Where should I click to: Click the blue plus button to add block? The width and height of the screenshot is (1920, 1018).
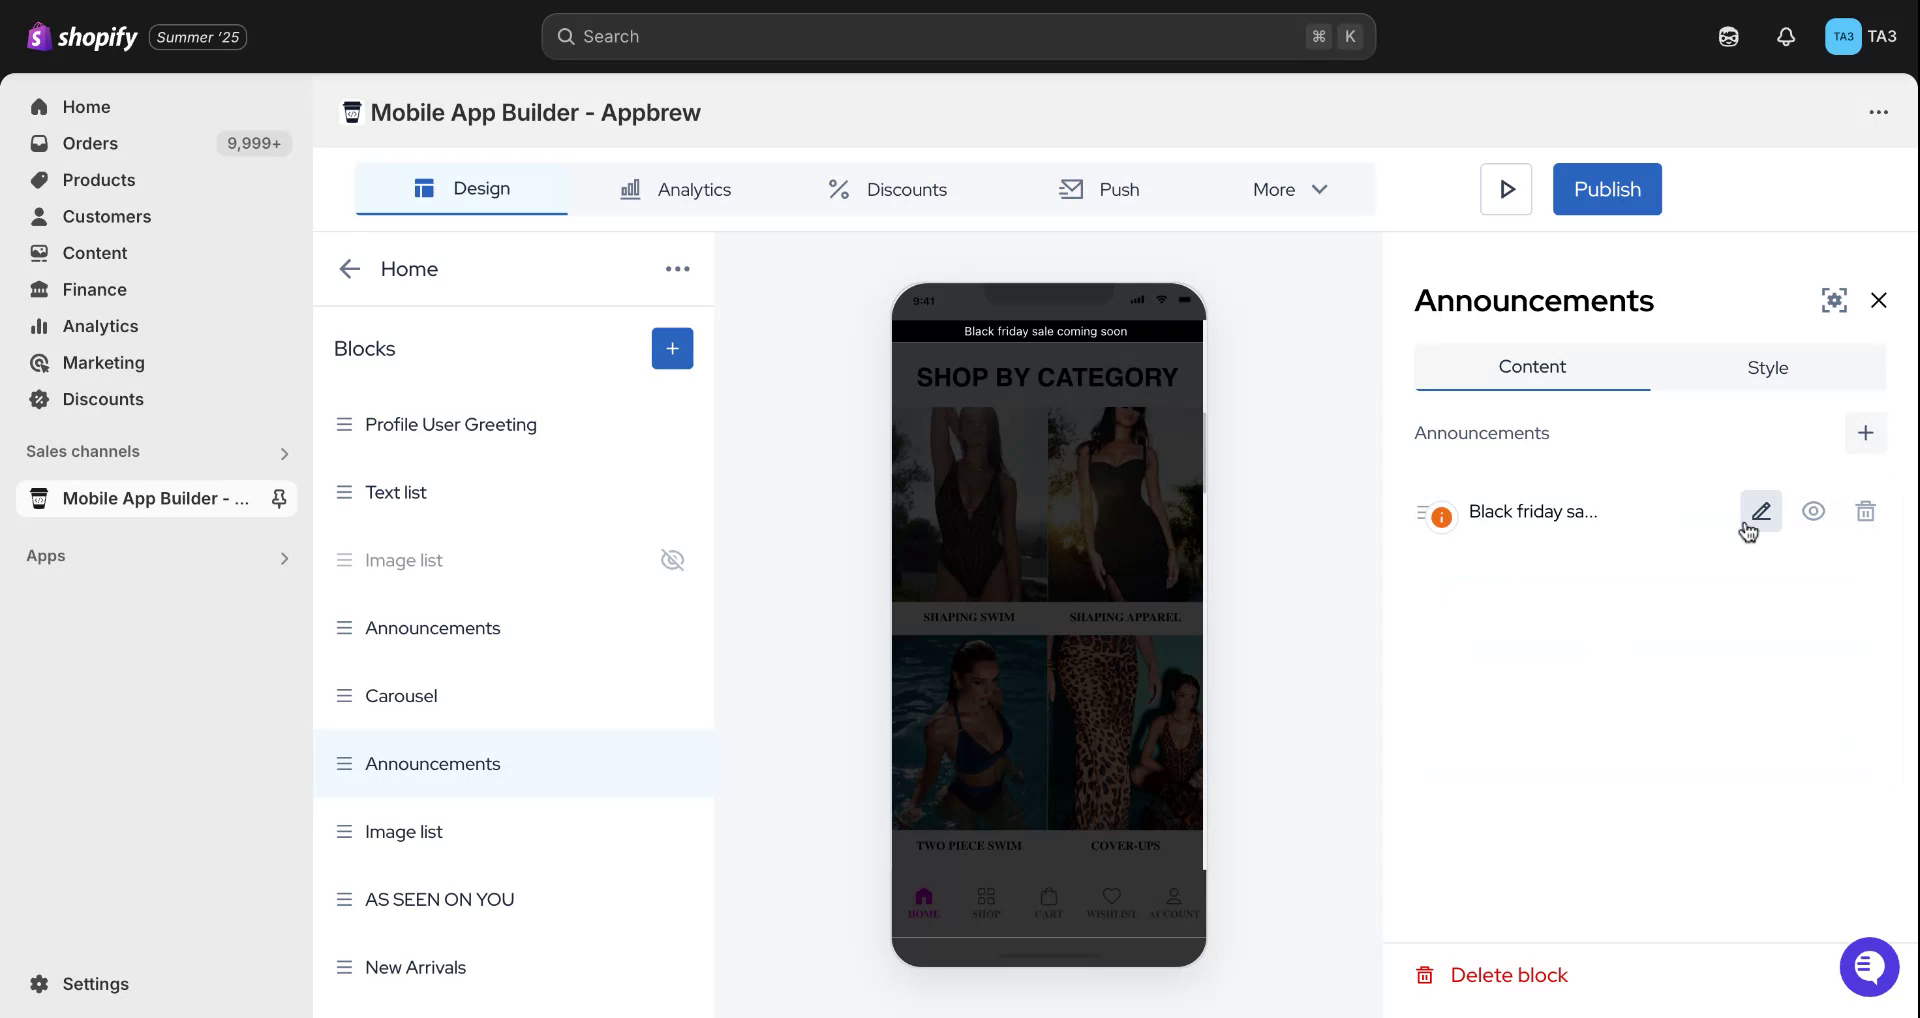pos(672,348)
